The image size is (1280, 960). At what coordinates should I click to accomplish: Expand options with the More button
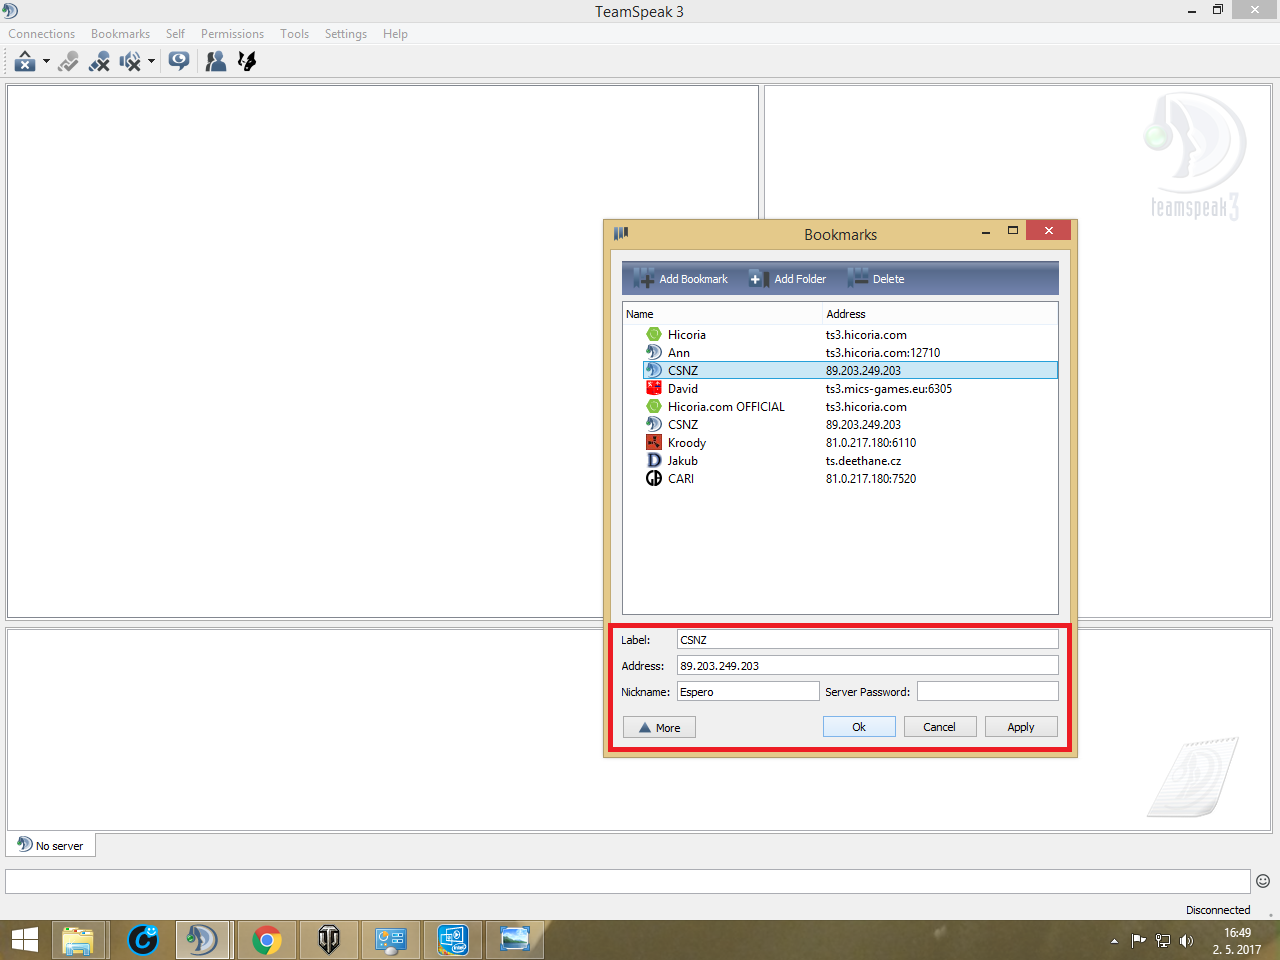click(659, 728)
